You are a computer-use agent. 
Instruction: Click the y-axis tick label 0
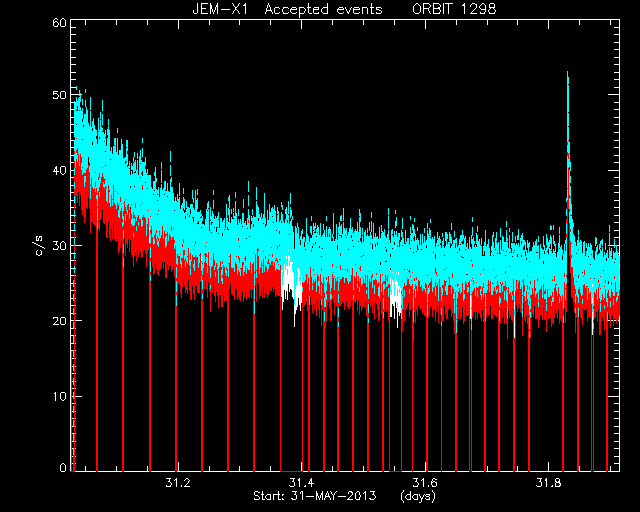(x=63, y=467)
